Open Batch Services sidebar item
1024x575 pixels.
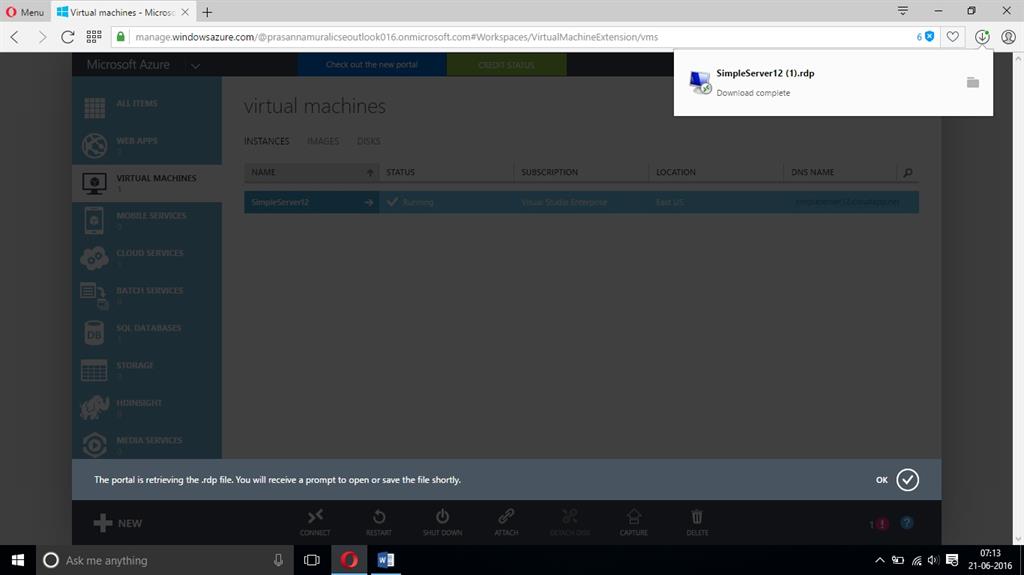pos(147,295)
